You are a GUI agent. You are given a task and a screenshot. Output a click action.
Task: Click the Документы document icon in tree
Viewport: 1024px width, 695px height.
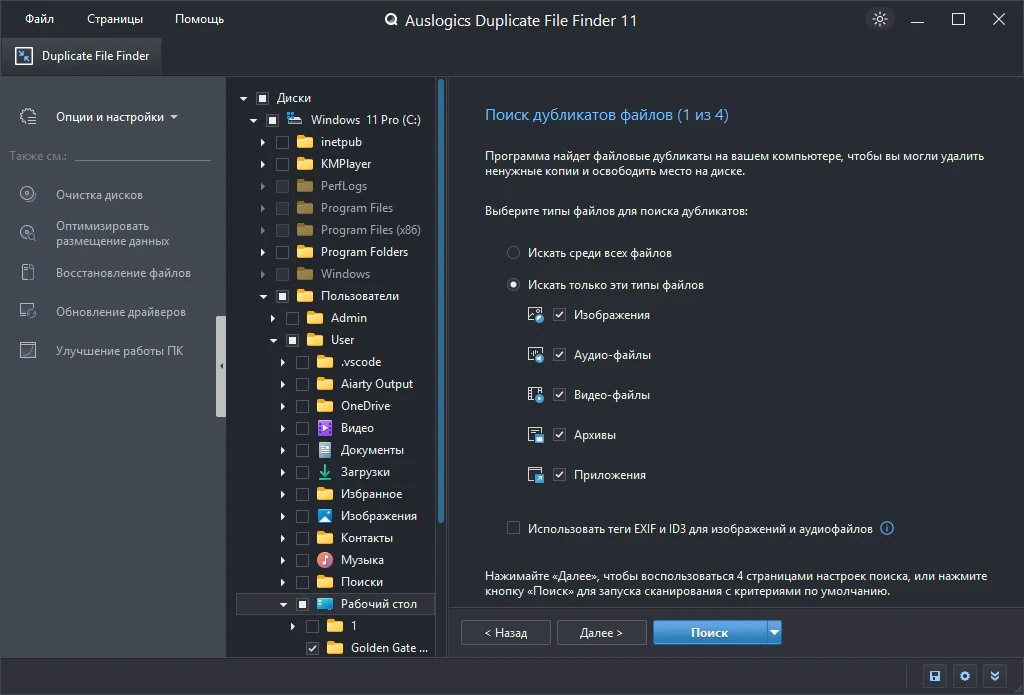[325, 449]
